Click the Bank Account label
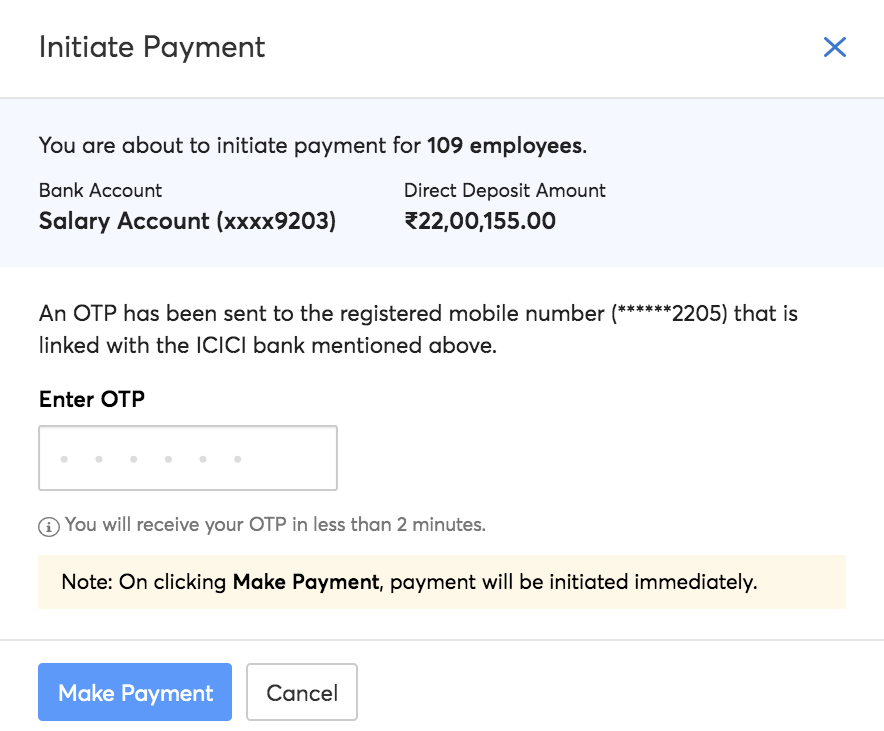 coord(100,190)
